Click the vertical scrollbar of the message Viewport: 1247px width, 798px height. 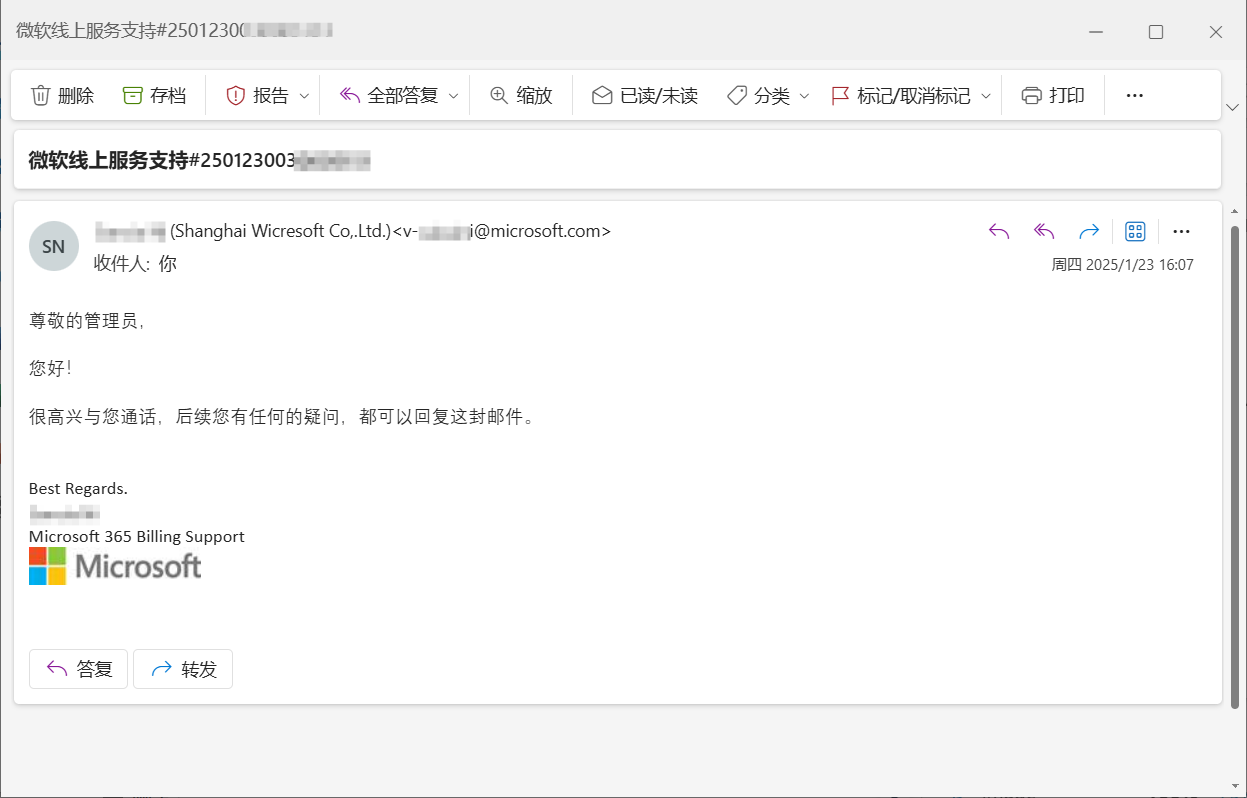tap(1234, 467)
